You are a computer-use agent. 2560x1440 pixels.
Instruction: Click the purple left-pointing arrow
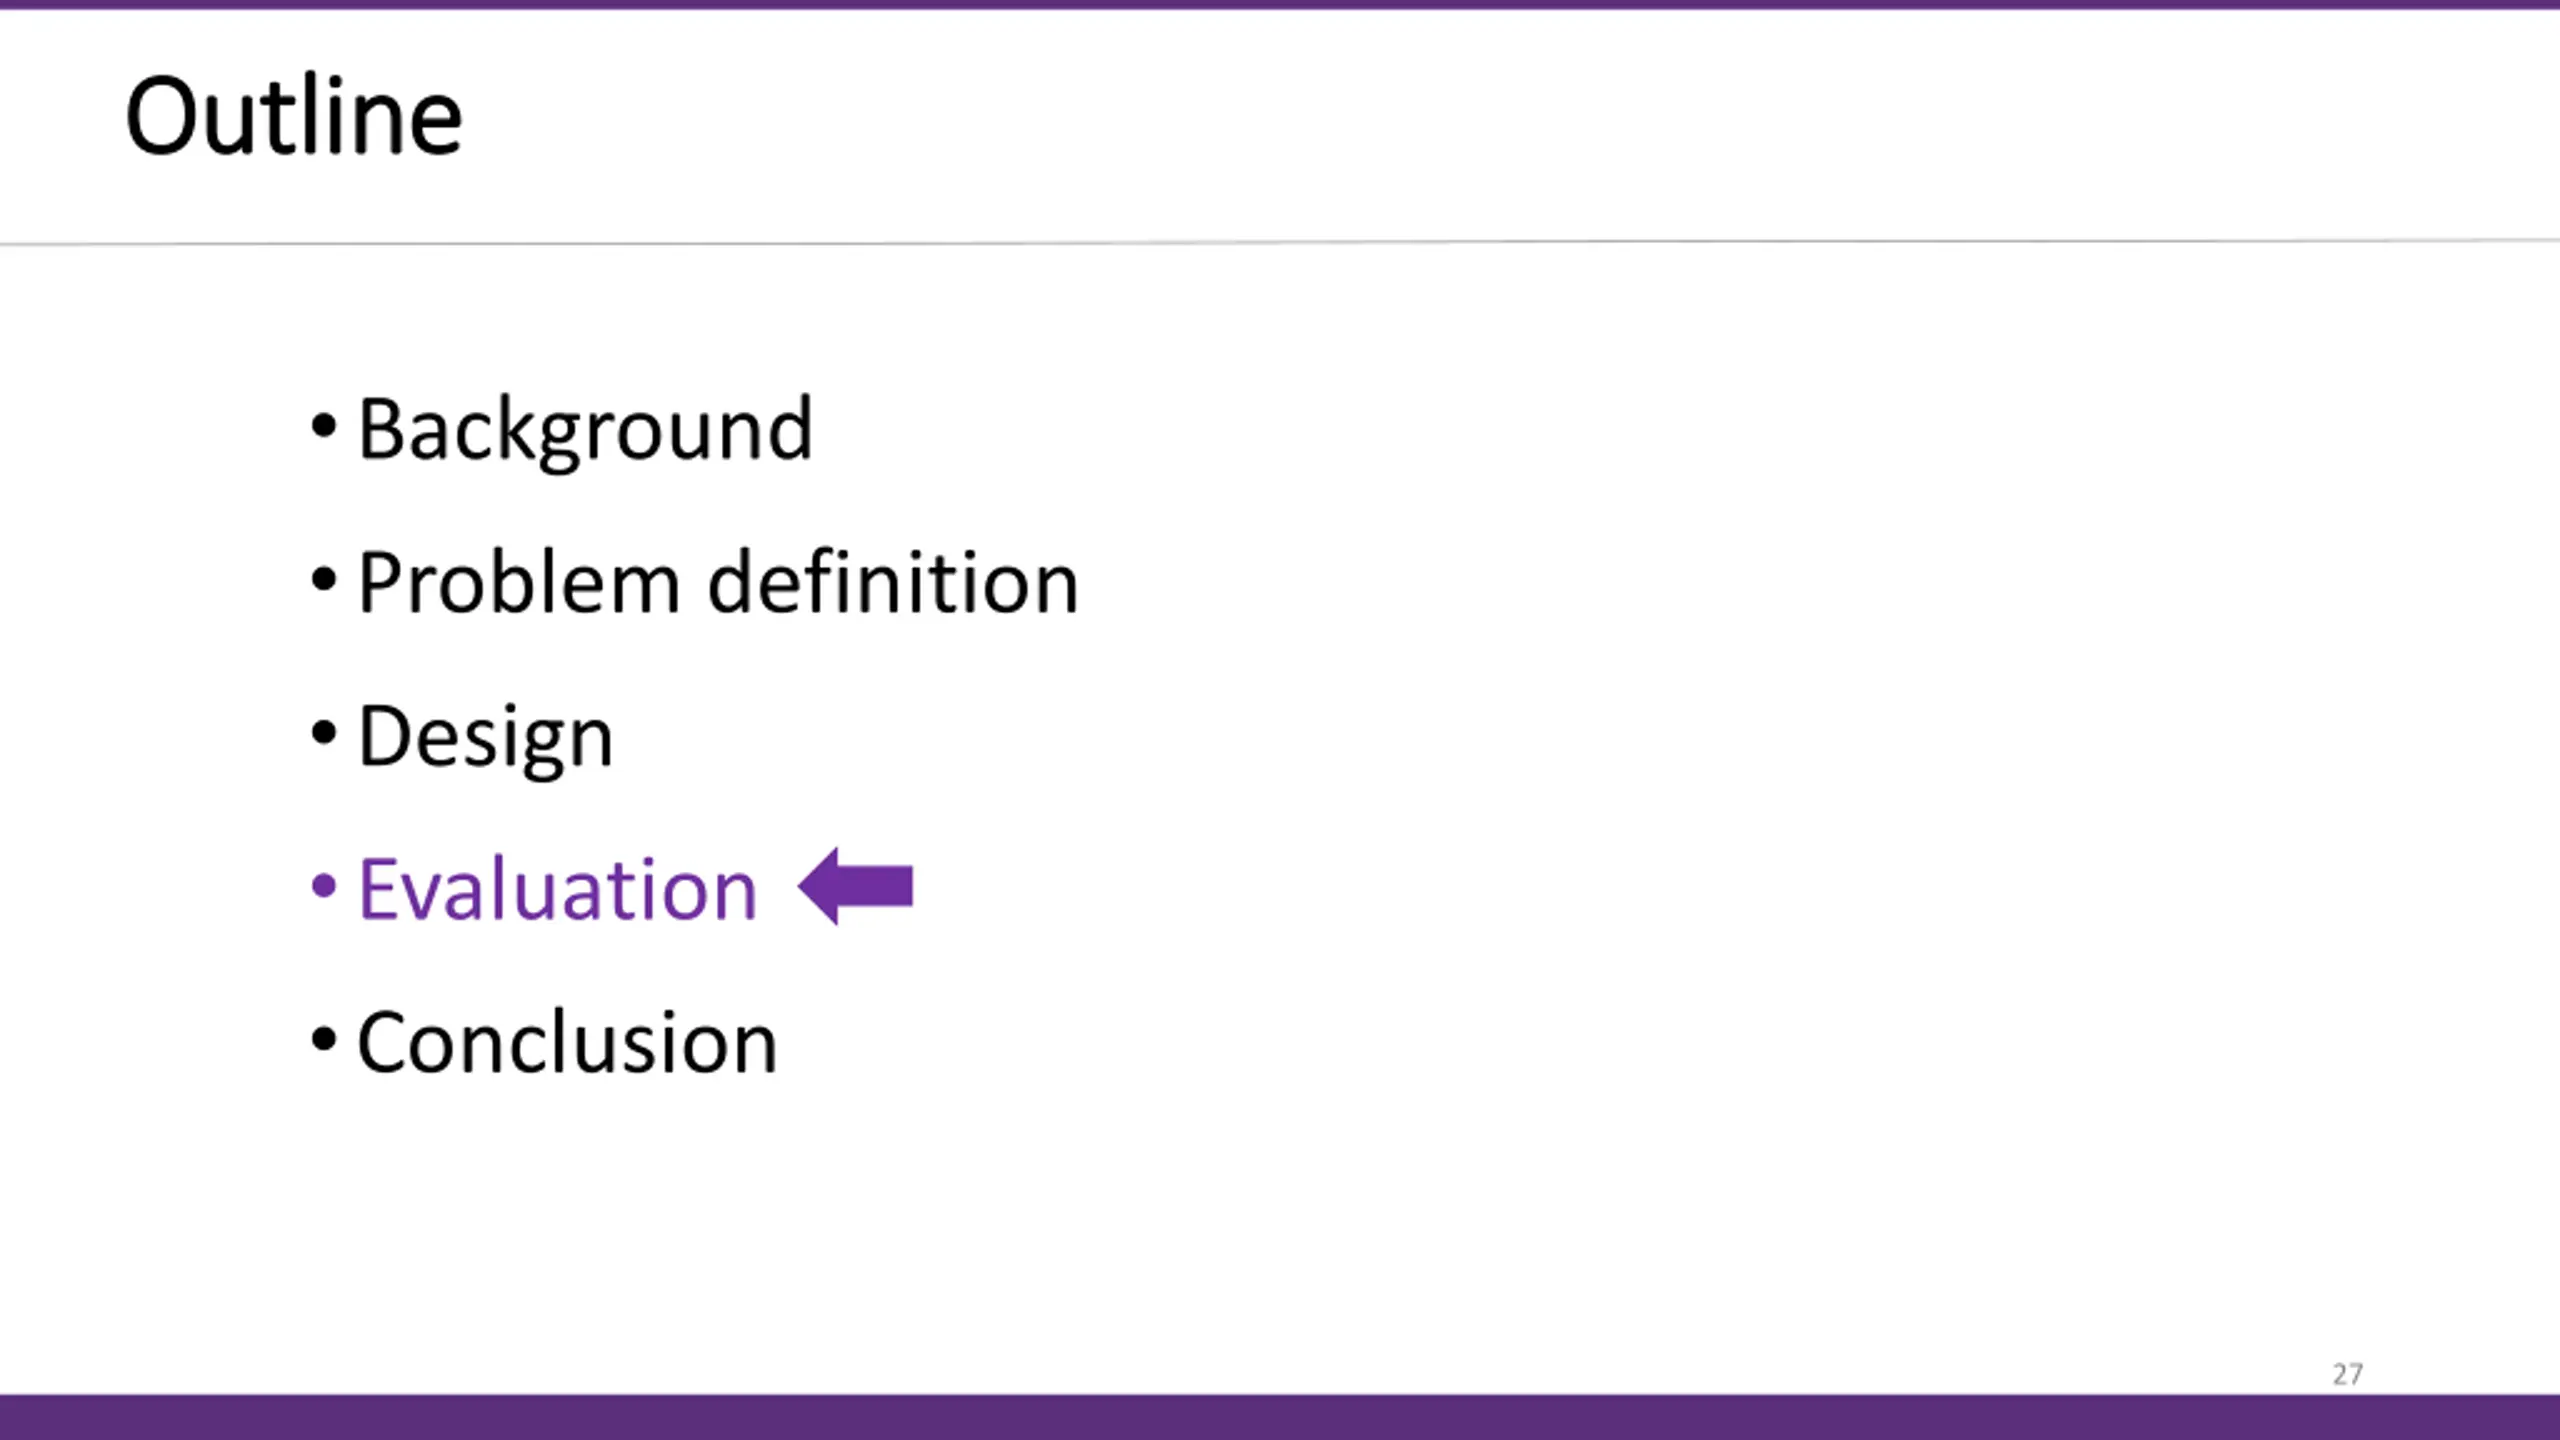(x=856, y=886)
